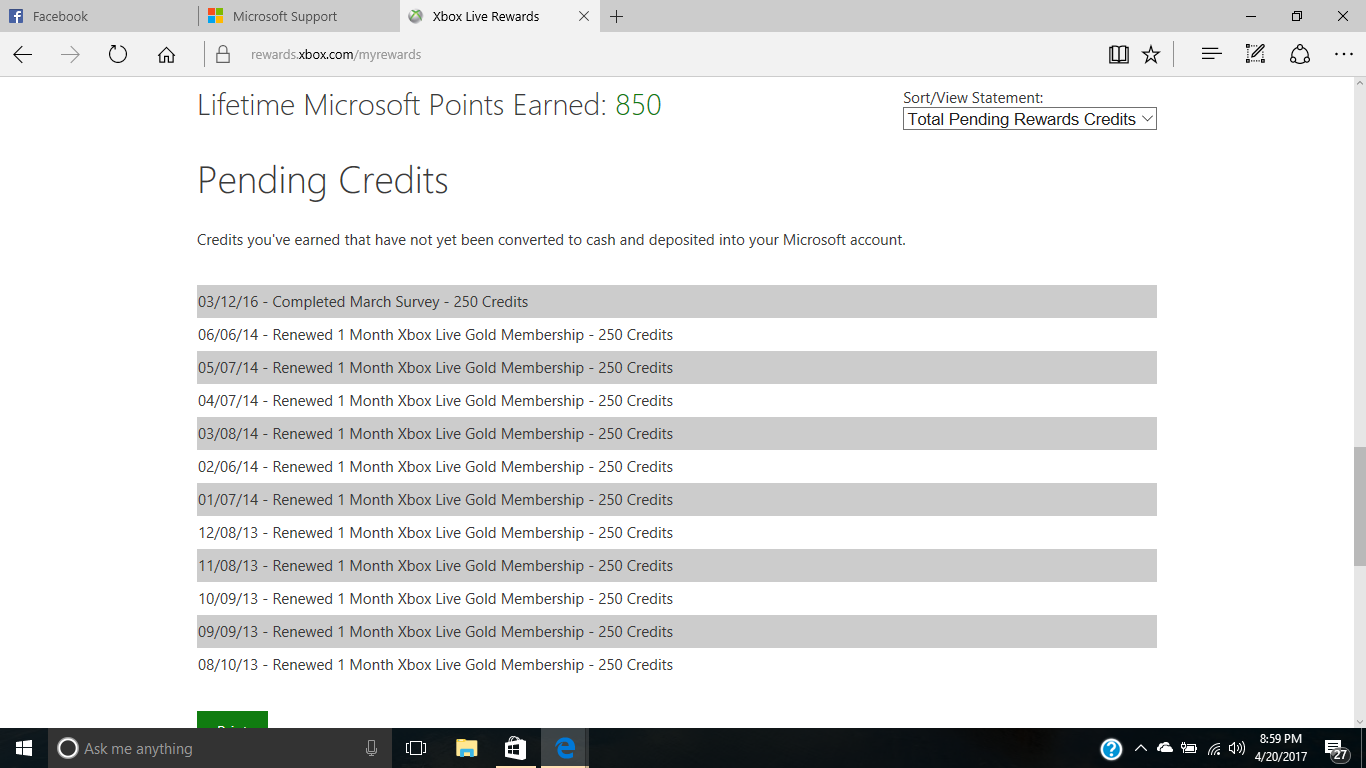The width and height of the screenshot is (1366, 768).
Task: Select the 04/07/14 Gold Membership renewal row
Action: click(x=677, y=401)
